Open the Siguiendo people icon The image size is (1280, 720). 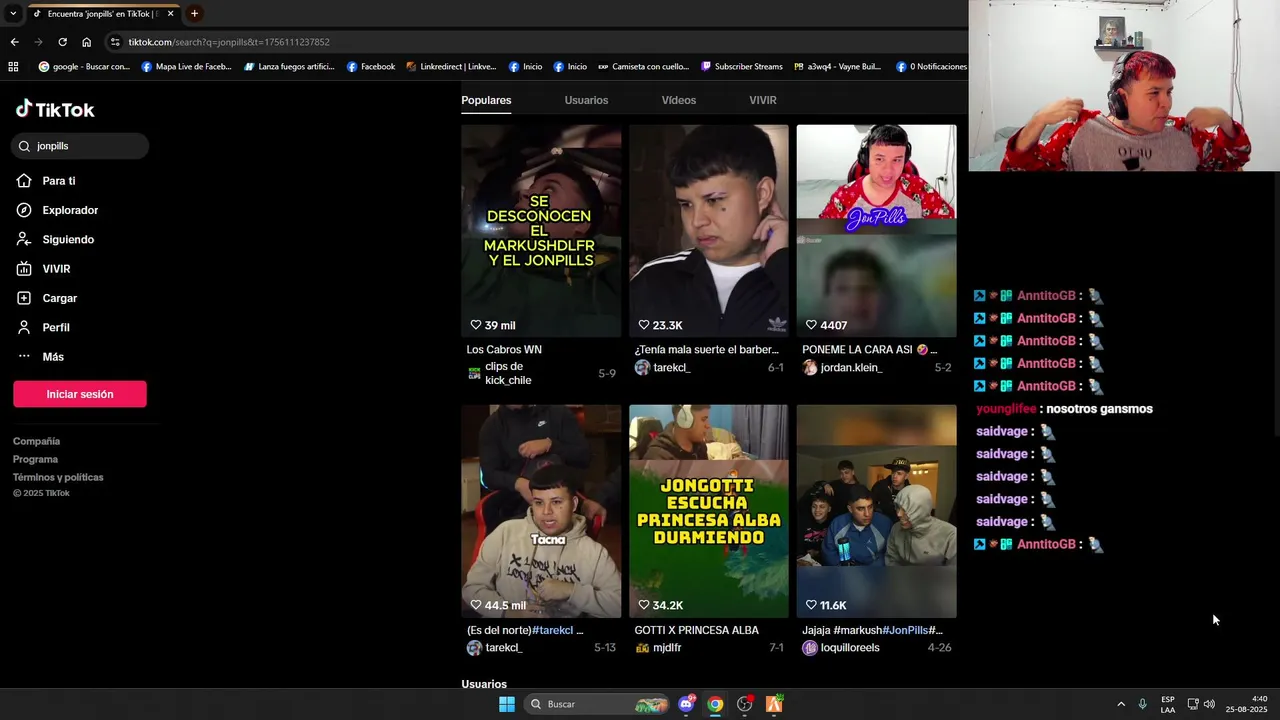[x=24, y=239]
